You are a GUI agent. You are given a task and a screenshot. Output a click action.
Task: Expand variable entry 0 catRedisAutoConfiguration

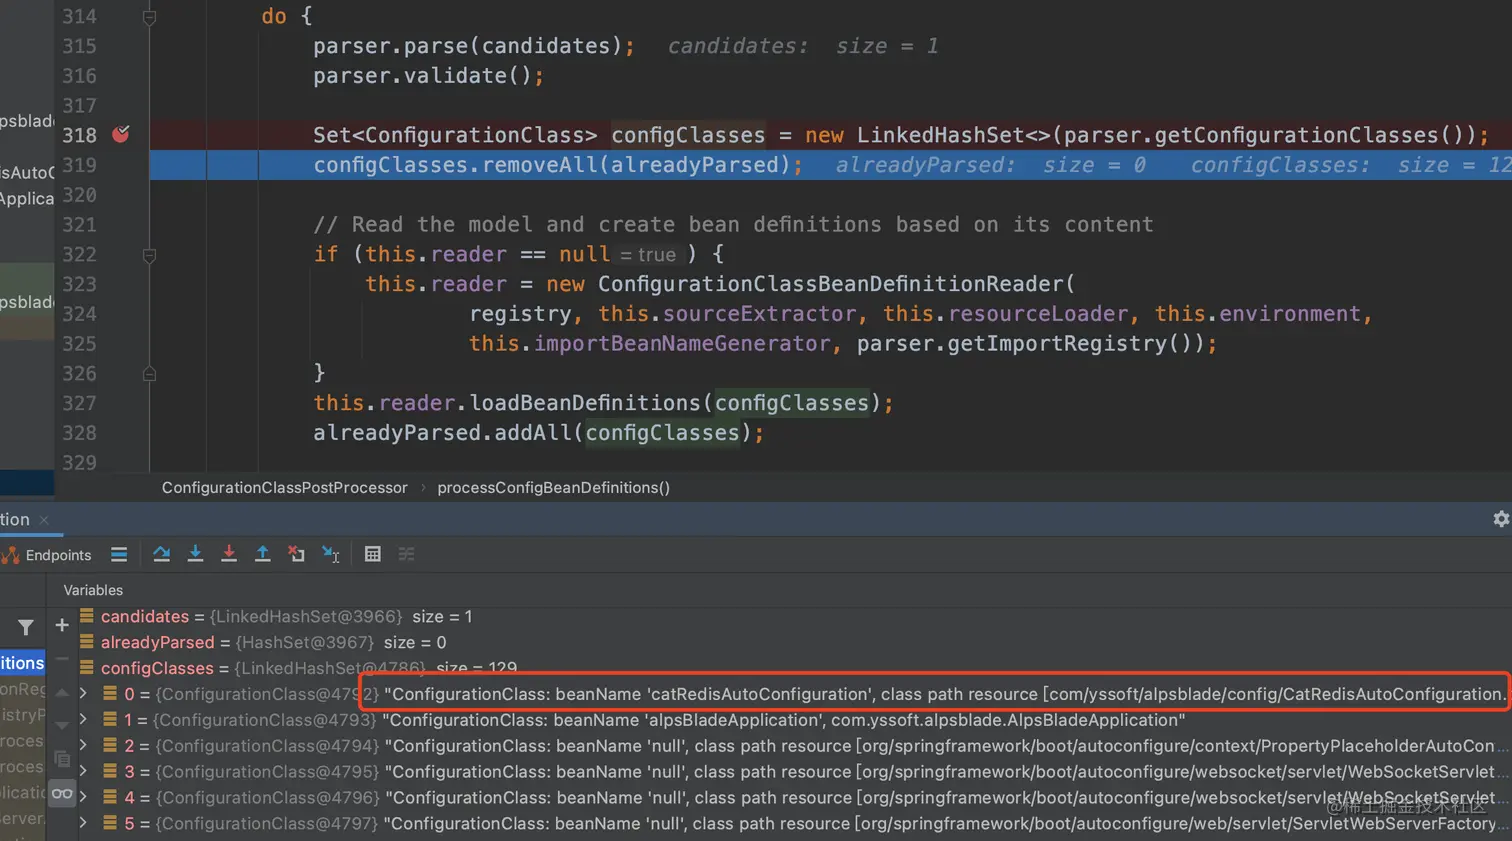point(83,694)
